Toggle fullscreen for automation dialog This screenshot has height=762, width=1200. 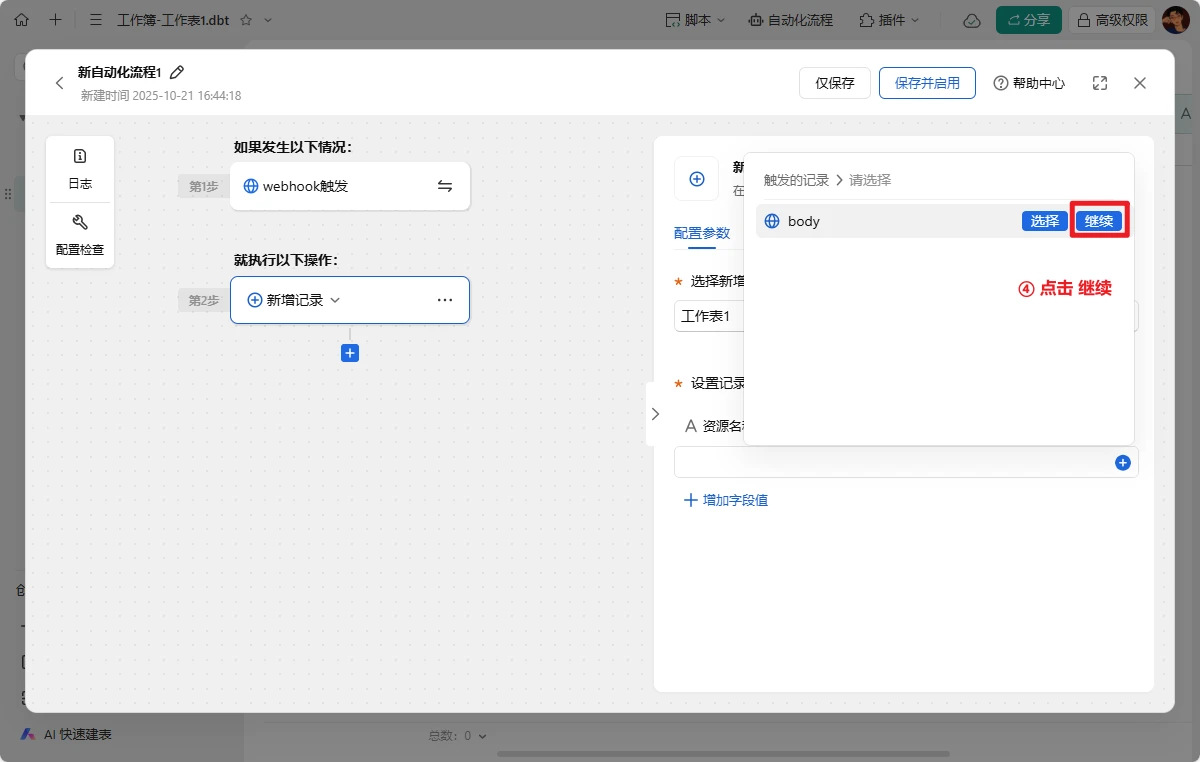[x=1100, y=83]
